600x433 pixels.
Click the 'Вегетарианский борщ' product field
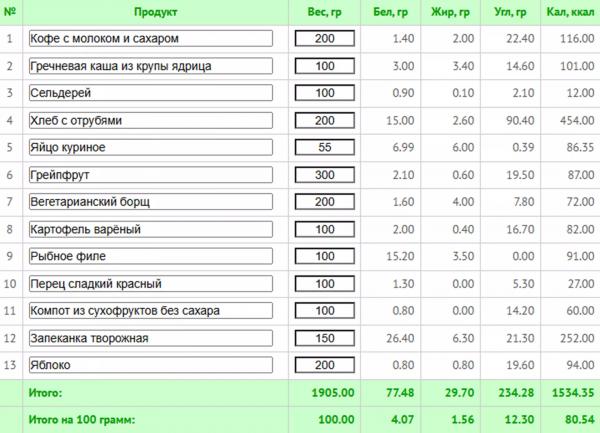(x=151, y=202)
